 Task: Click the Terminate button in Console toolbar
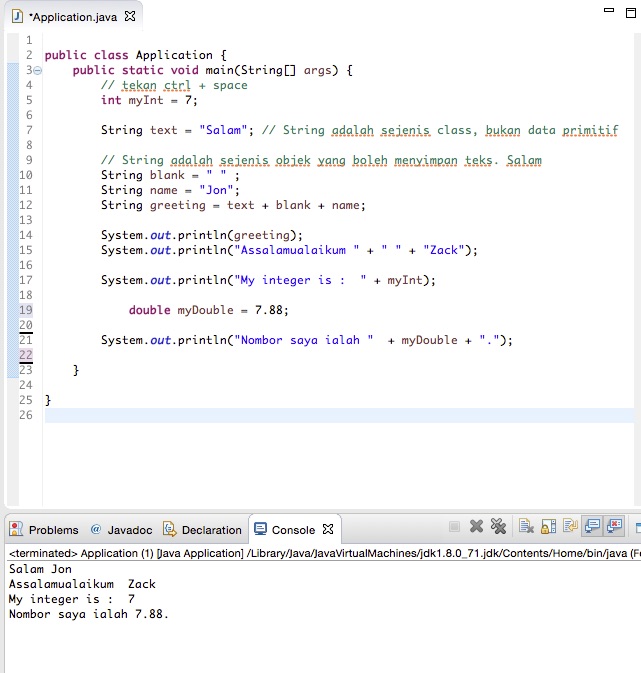[455, 527]
